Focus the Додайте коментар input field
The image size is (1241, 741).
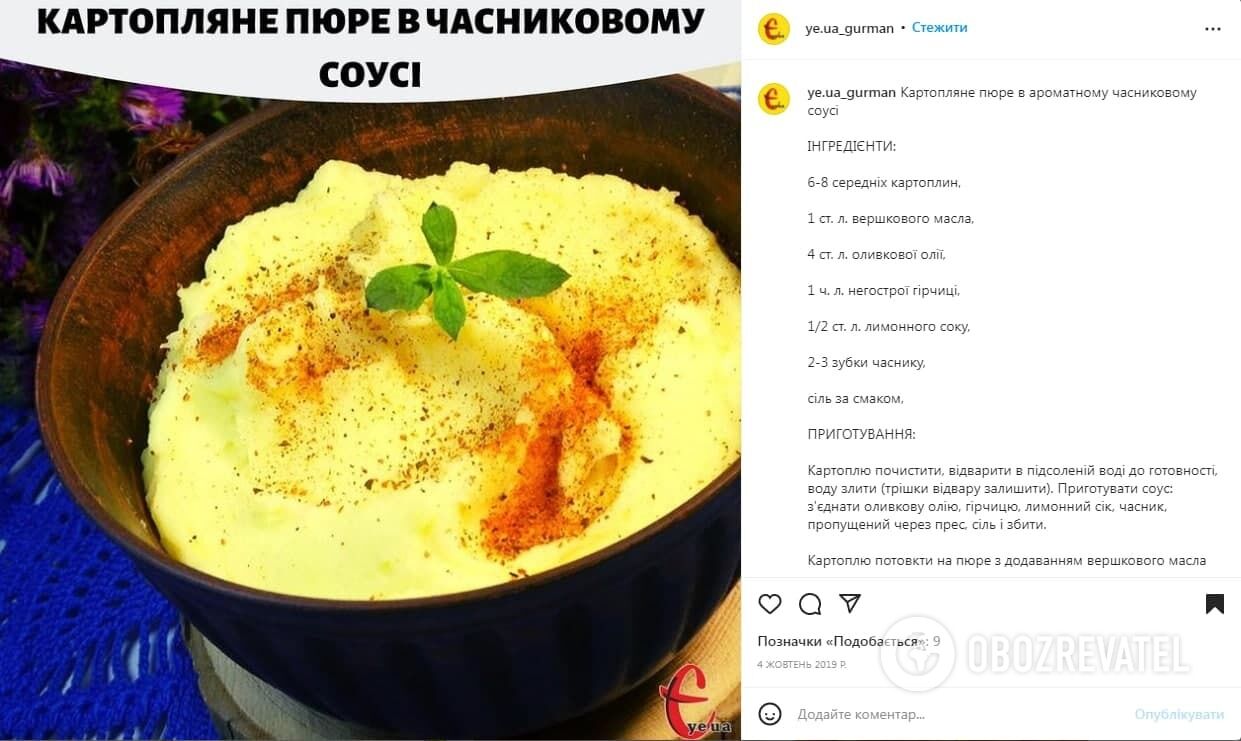[960, 714]
